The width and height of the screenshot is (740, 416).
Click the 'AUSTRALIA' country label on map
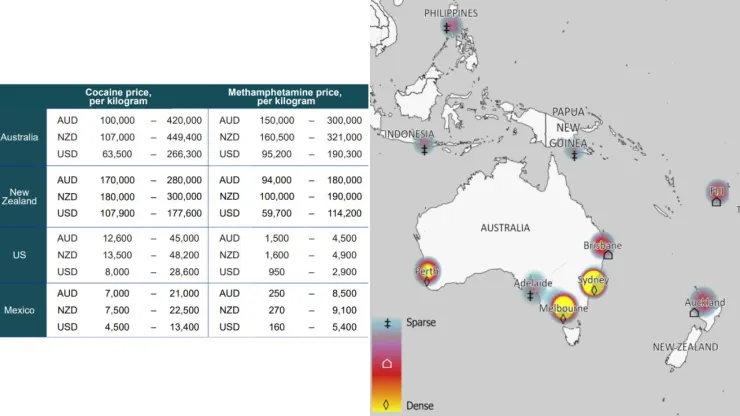click(x=505, y=228)
